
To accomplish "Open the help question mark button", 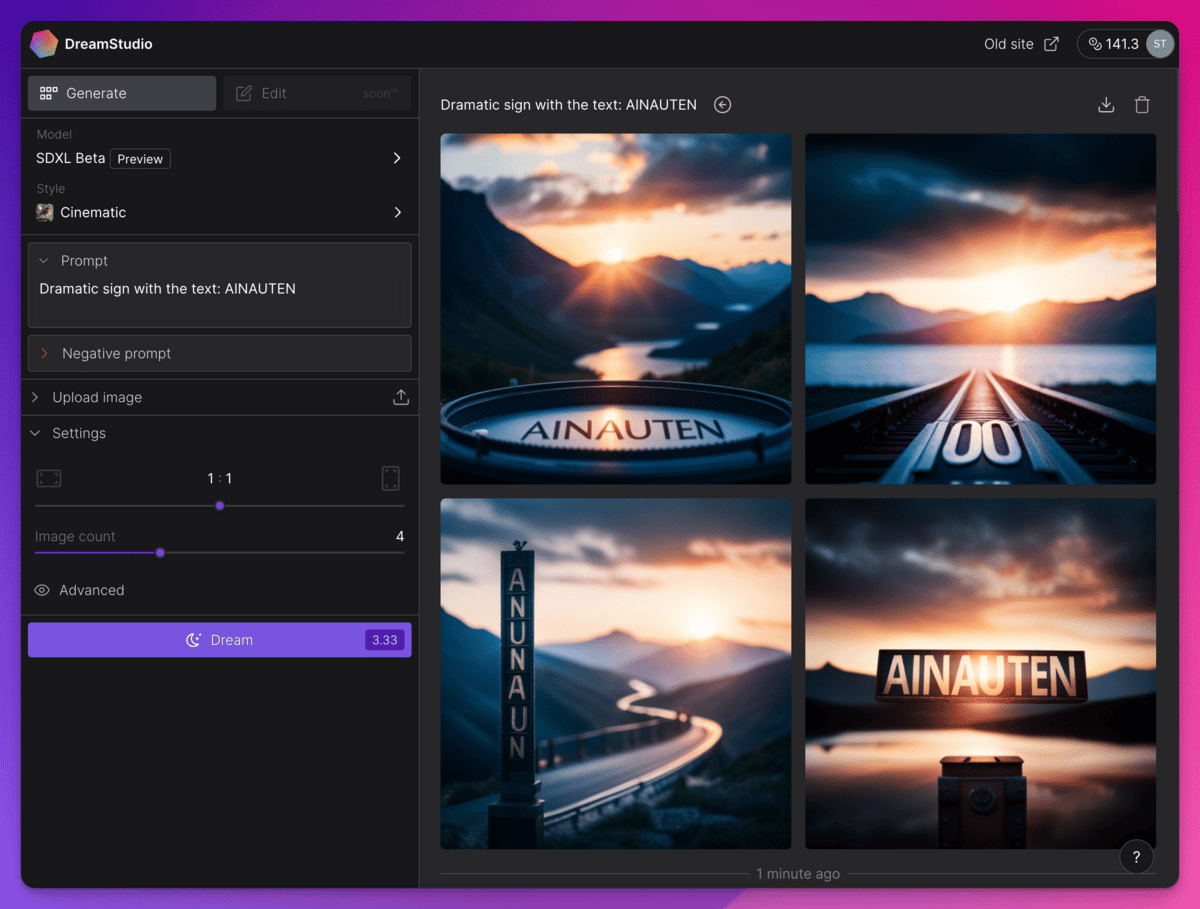I will point(1136,857).
